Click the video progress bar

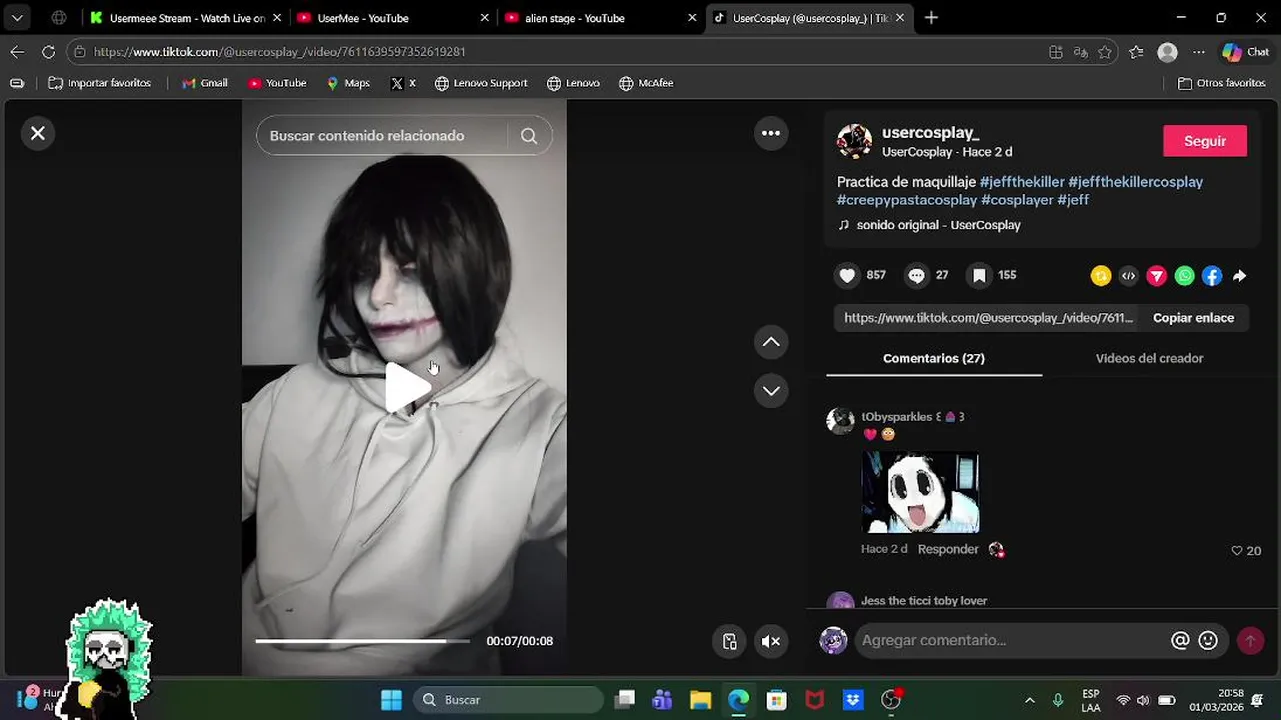[x=362, y=641]
